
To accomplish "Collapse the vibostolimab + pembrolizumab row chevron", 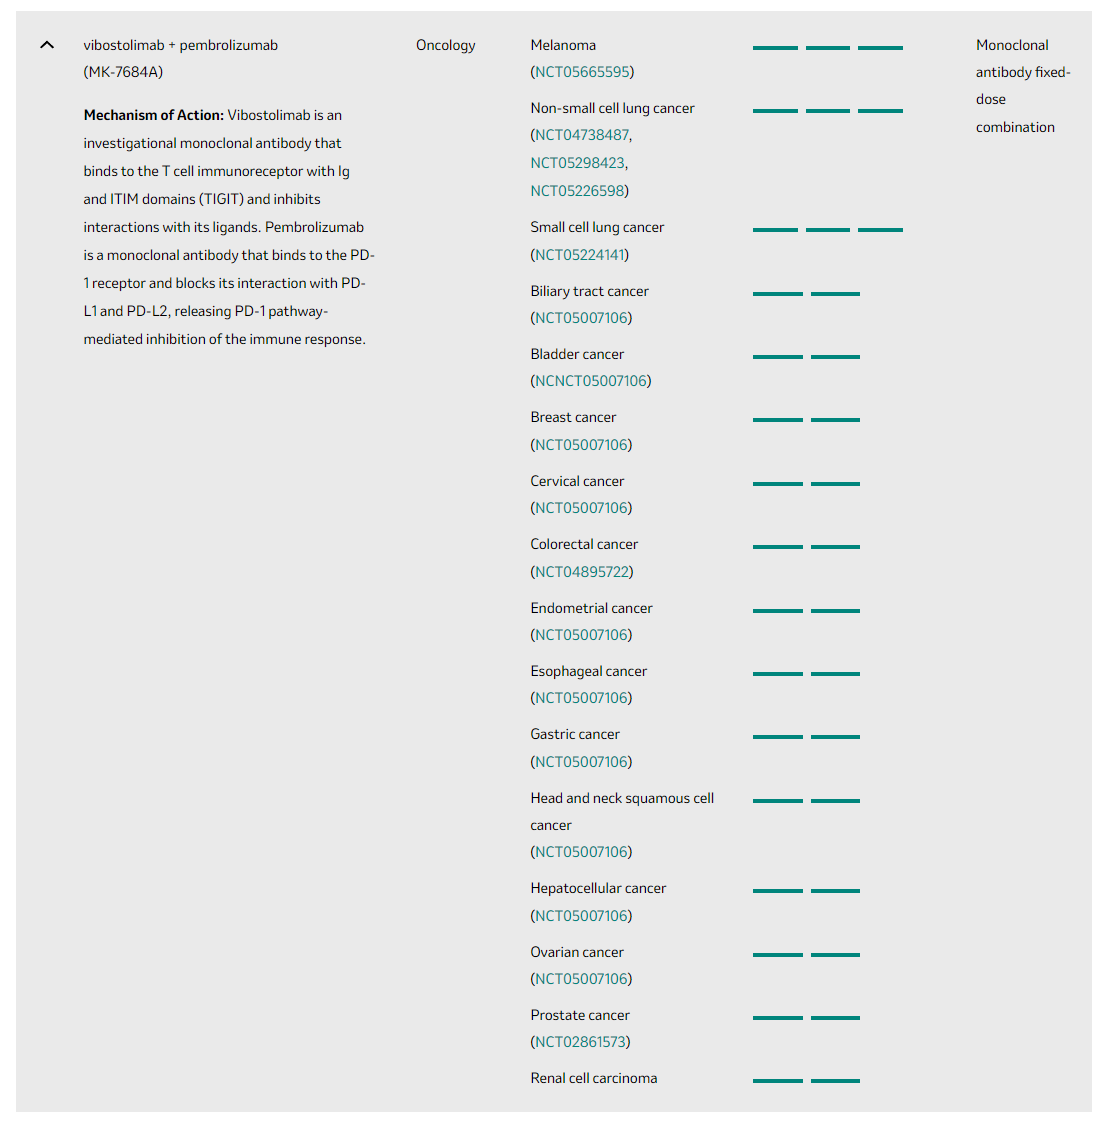I will tap(47, 45).
